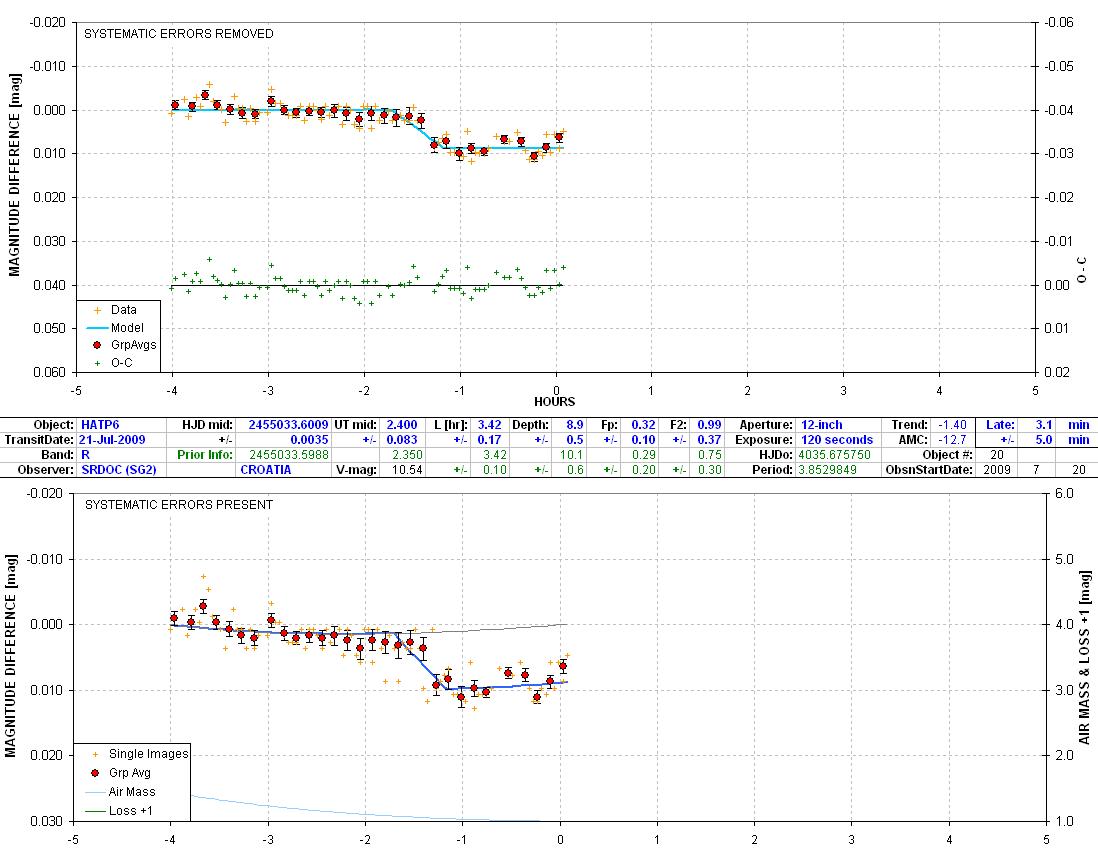This screenshot has width=1098, height=850.
Task: Click the prior HJD value 2455033.5988
Action: [x=289, y=454]
